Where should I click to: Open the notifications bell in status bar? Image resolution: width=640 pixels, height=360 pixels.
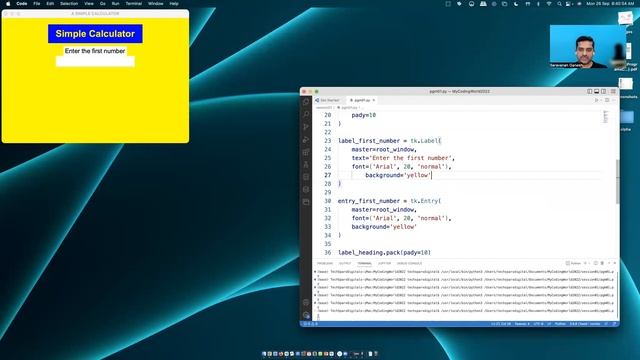tap(614, 324)
